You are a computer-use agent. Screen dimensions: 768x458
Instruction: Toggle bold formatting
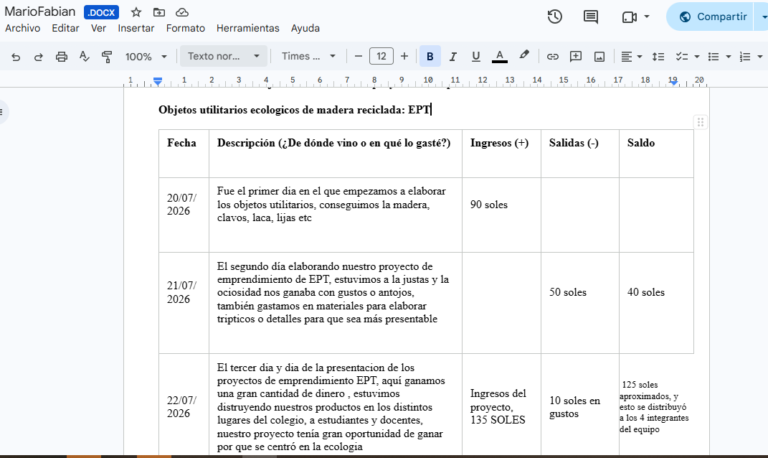430,57
